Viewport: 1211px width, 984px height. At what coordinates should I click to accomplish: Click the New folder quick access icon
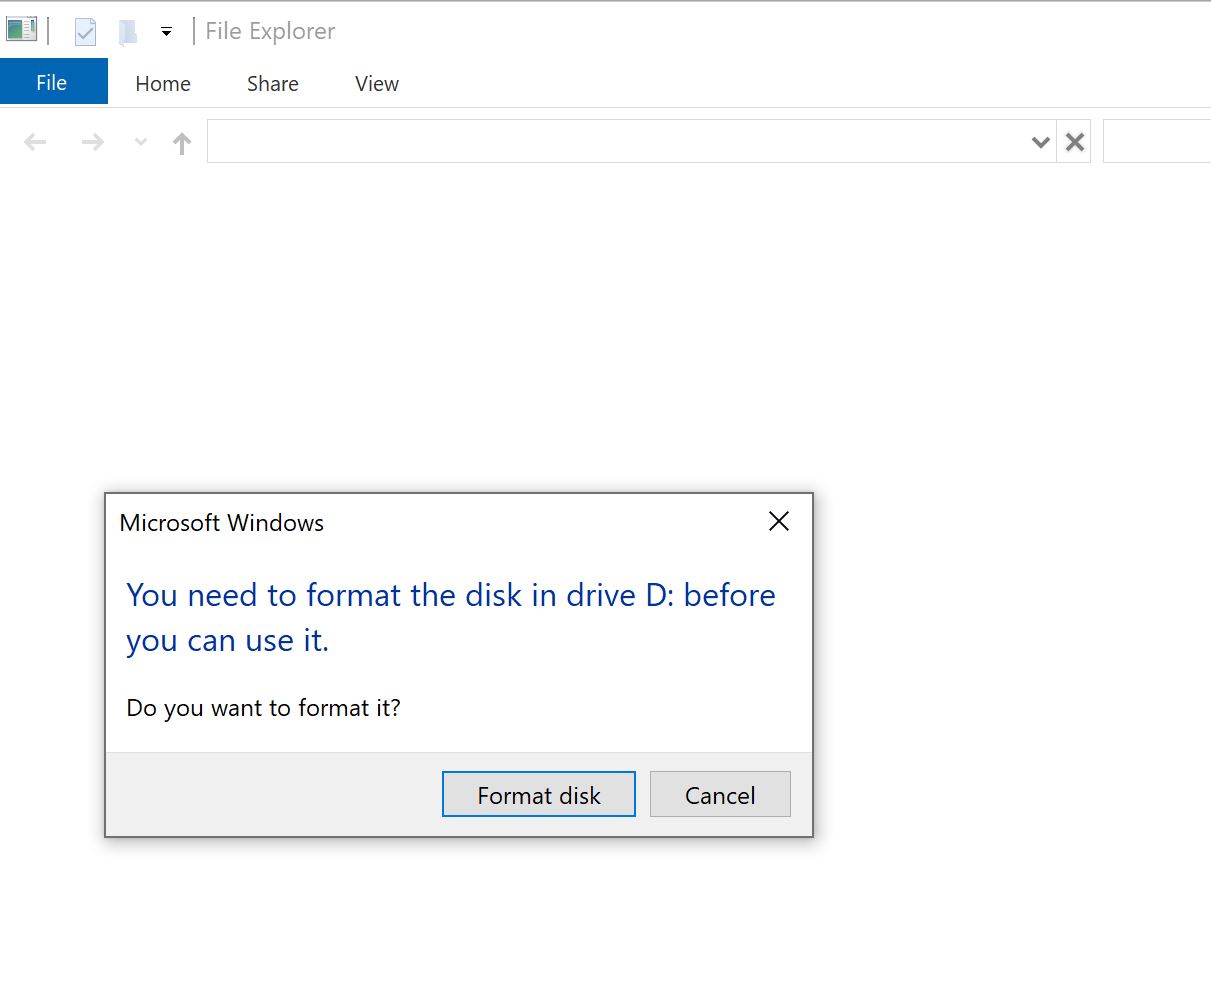pyautogui.click(x=127, y=33)
